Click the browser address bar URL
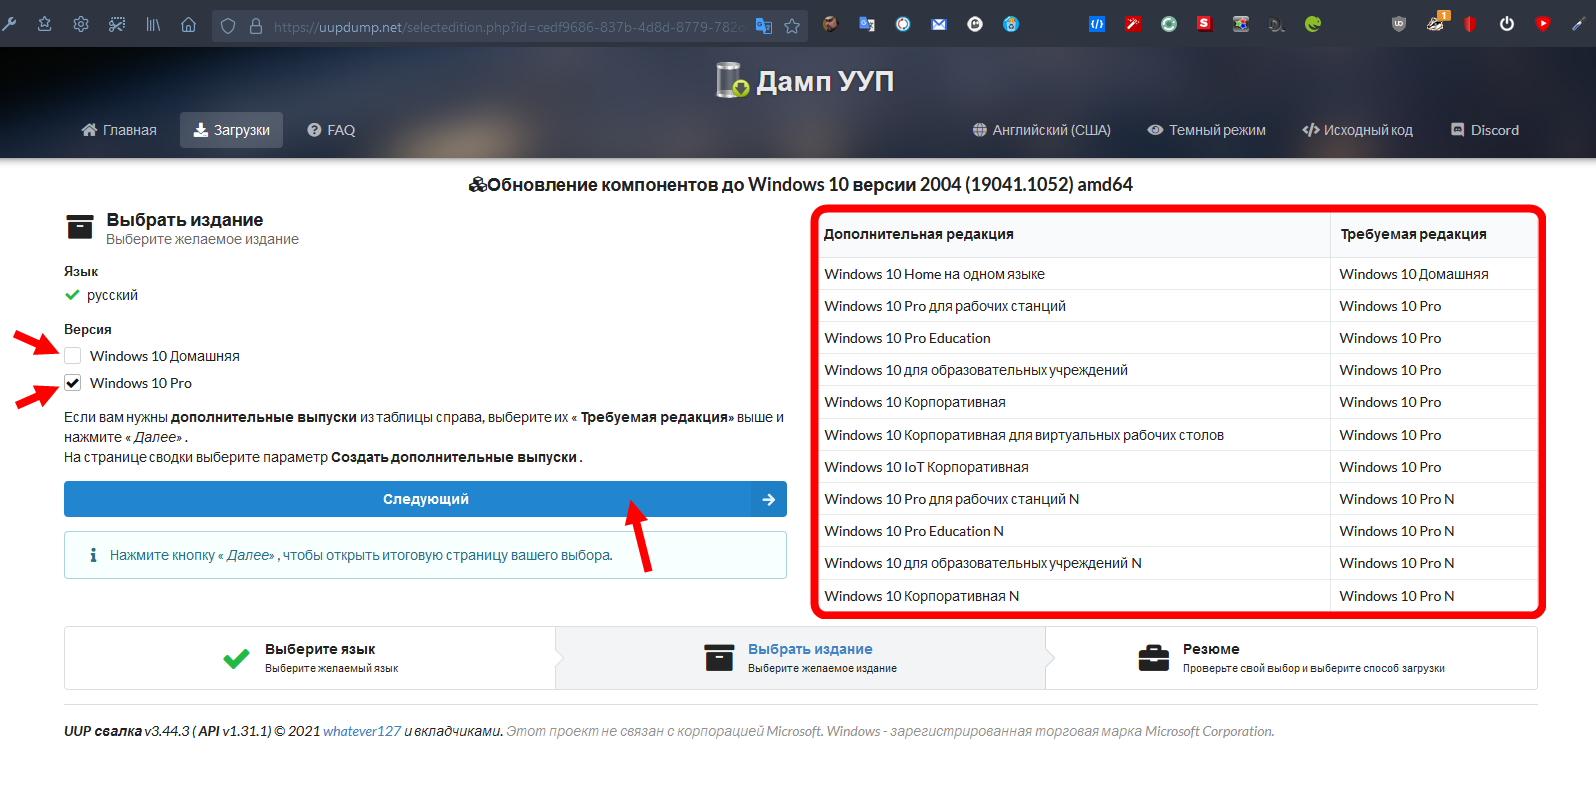Screen dimensions: 1596x785 pos(508,27)
